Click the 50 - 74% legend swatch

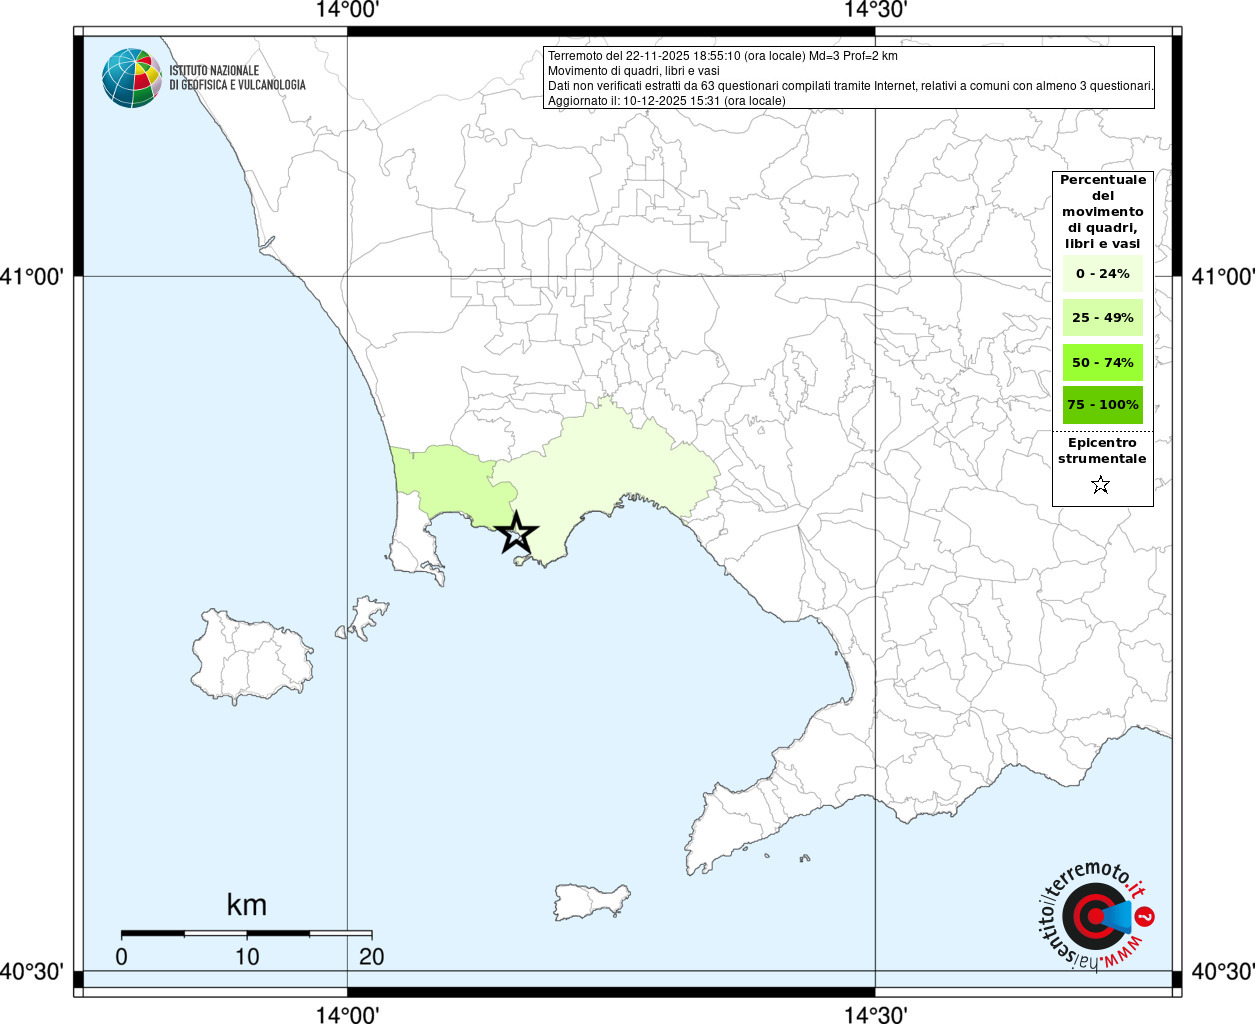coord(1102,362)
